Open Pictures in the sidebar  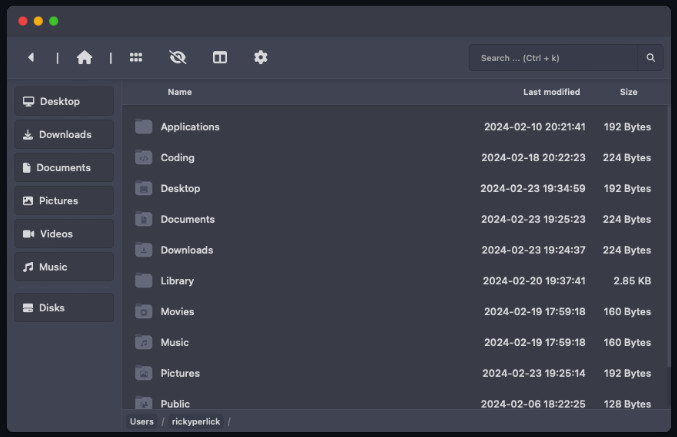(x=64, y=201)
